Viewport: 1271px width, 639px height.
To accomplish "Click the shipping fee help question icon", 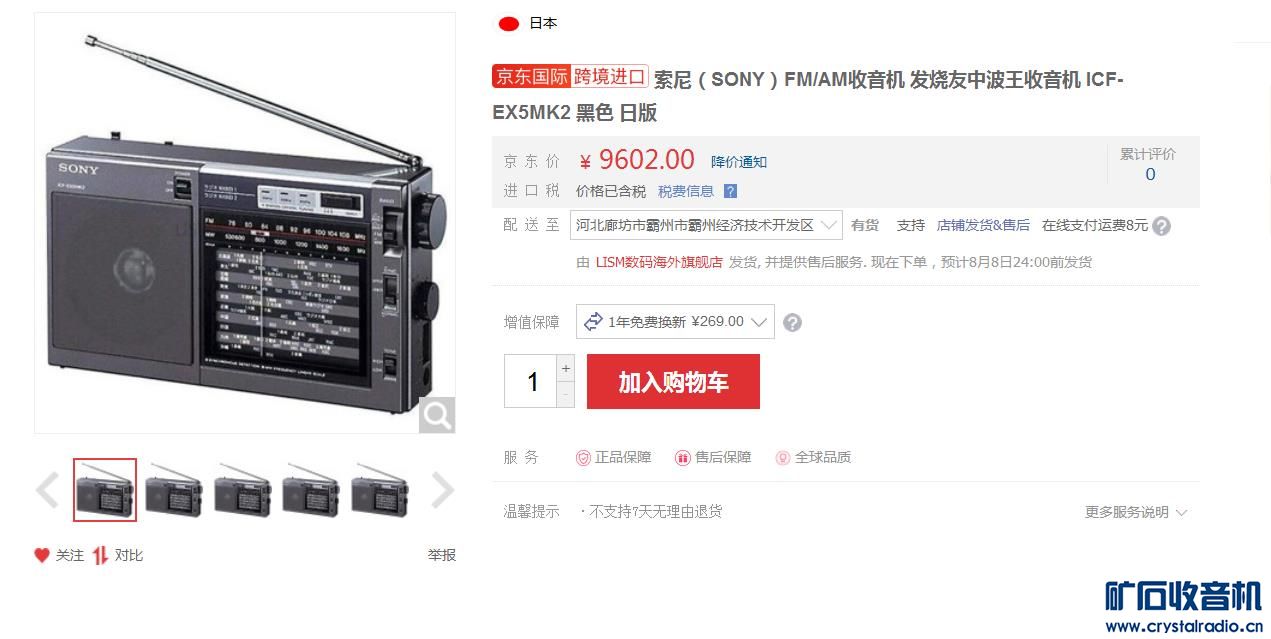I will pos(1161,226).
